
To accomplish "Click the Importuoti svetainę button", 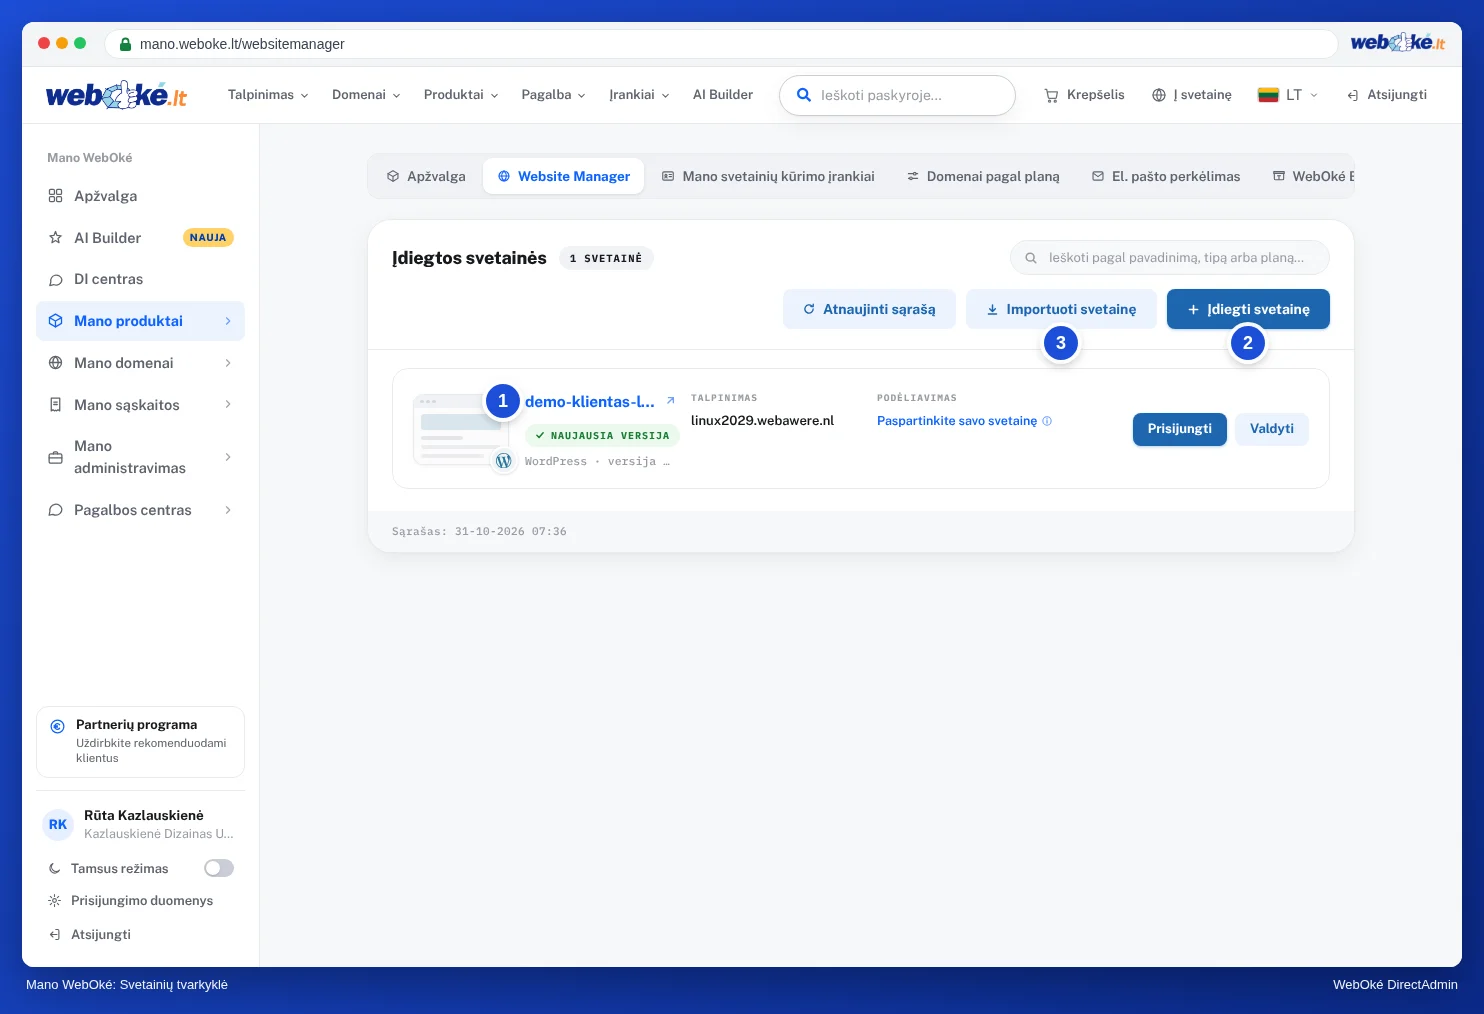I will click(1061, 309).
